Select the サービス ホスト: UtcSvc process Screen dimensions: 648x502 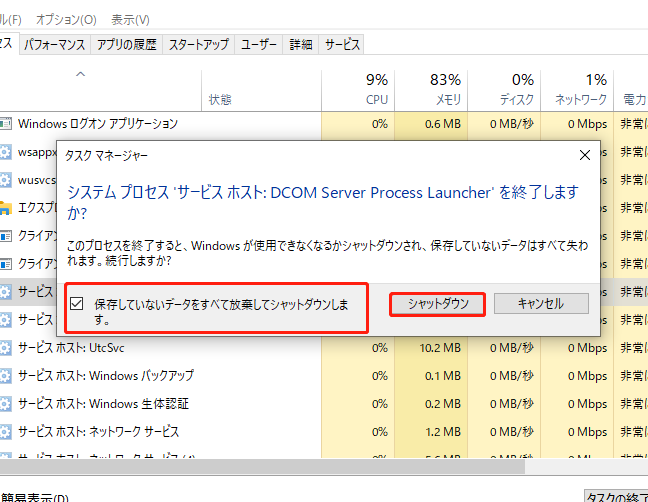coord(324,348)
